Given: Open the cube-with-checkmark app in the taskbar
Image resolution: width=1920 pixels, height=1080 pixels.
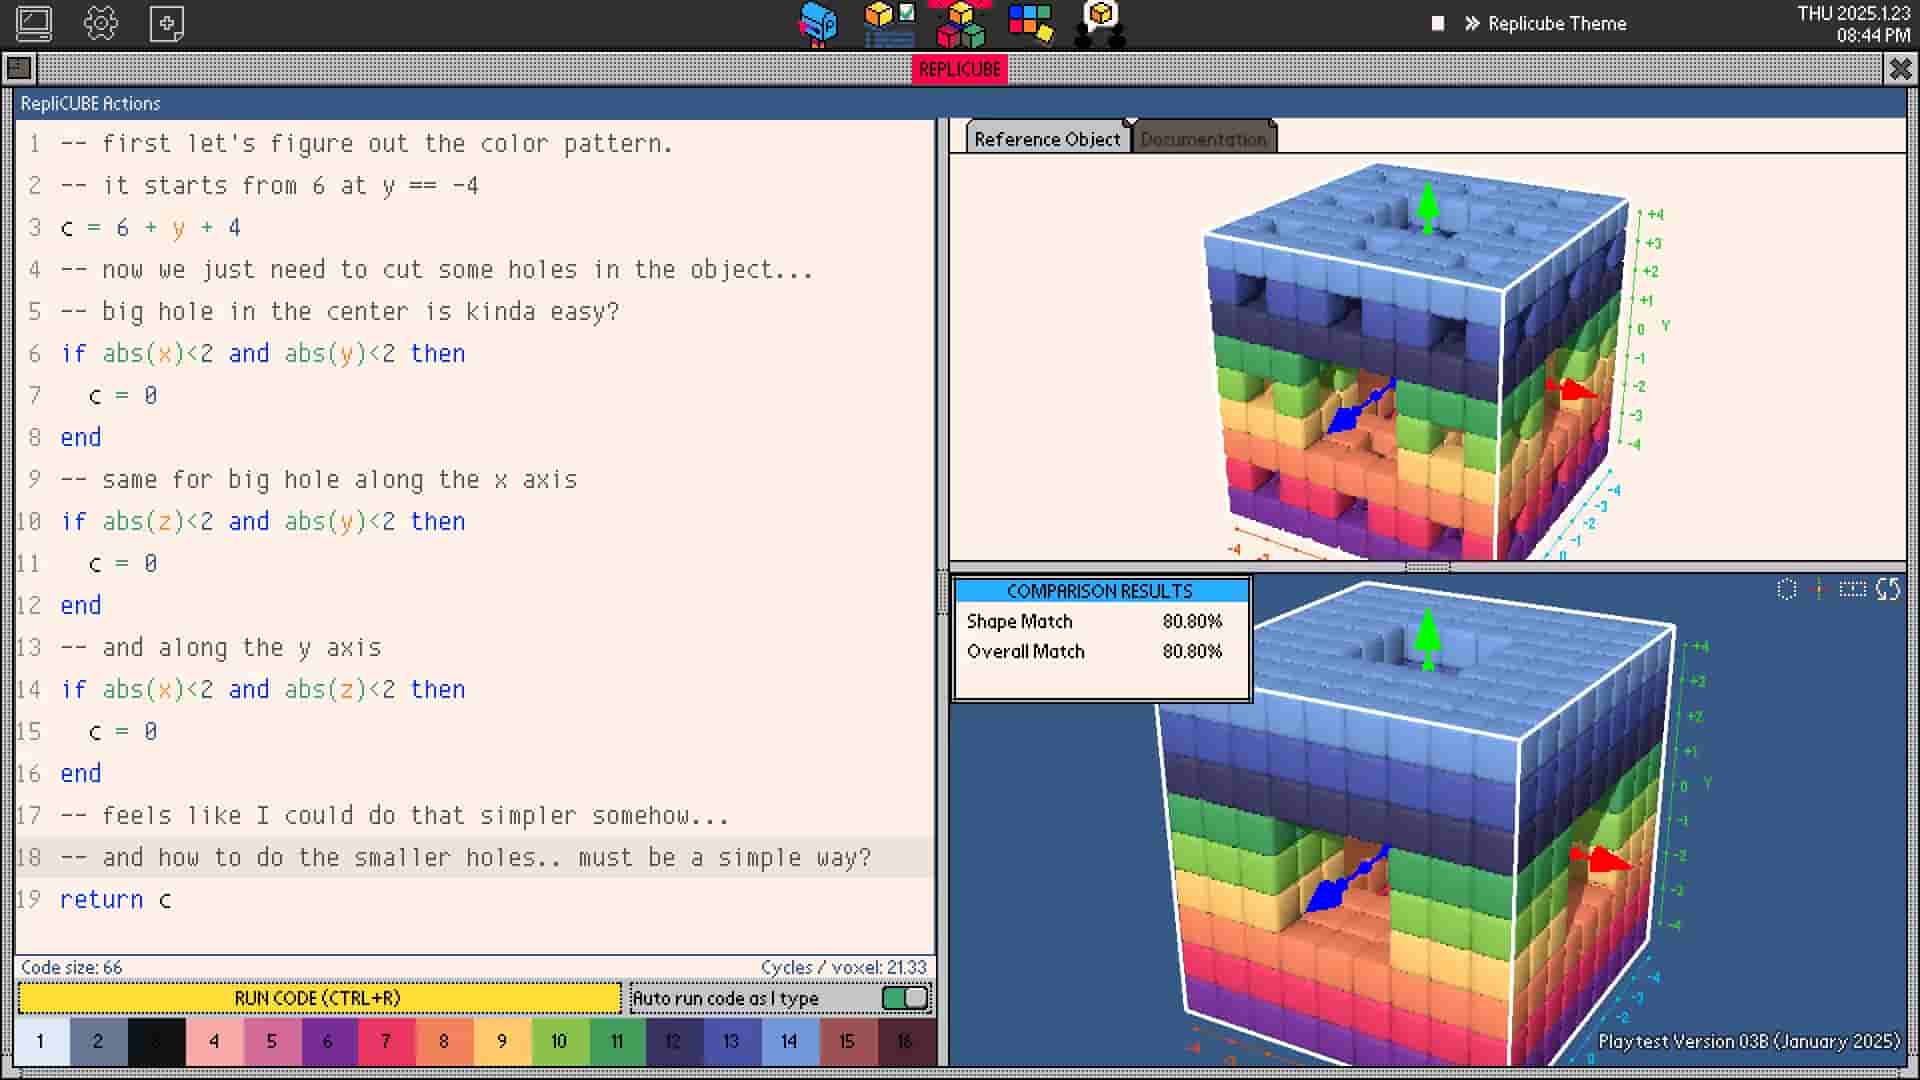Looking at the screenshot, I should pyautogui.click(x=890, y=22).
